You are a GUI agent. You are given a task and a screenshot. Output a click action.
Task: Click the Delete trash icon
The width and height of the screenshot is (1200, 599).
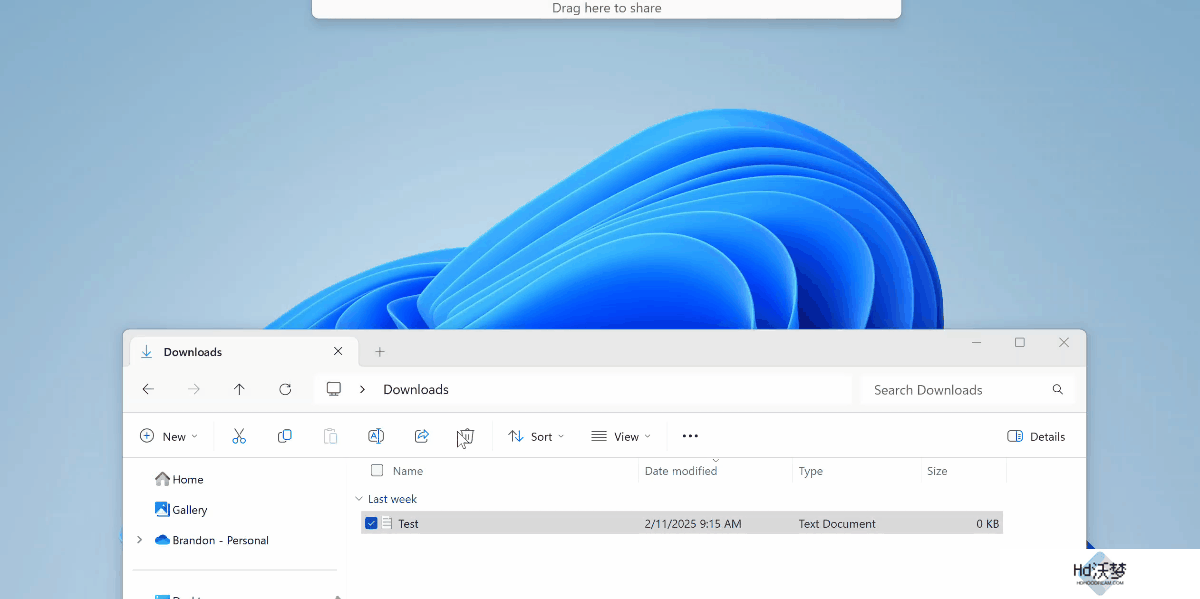(x=466, y=436)
